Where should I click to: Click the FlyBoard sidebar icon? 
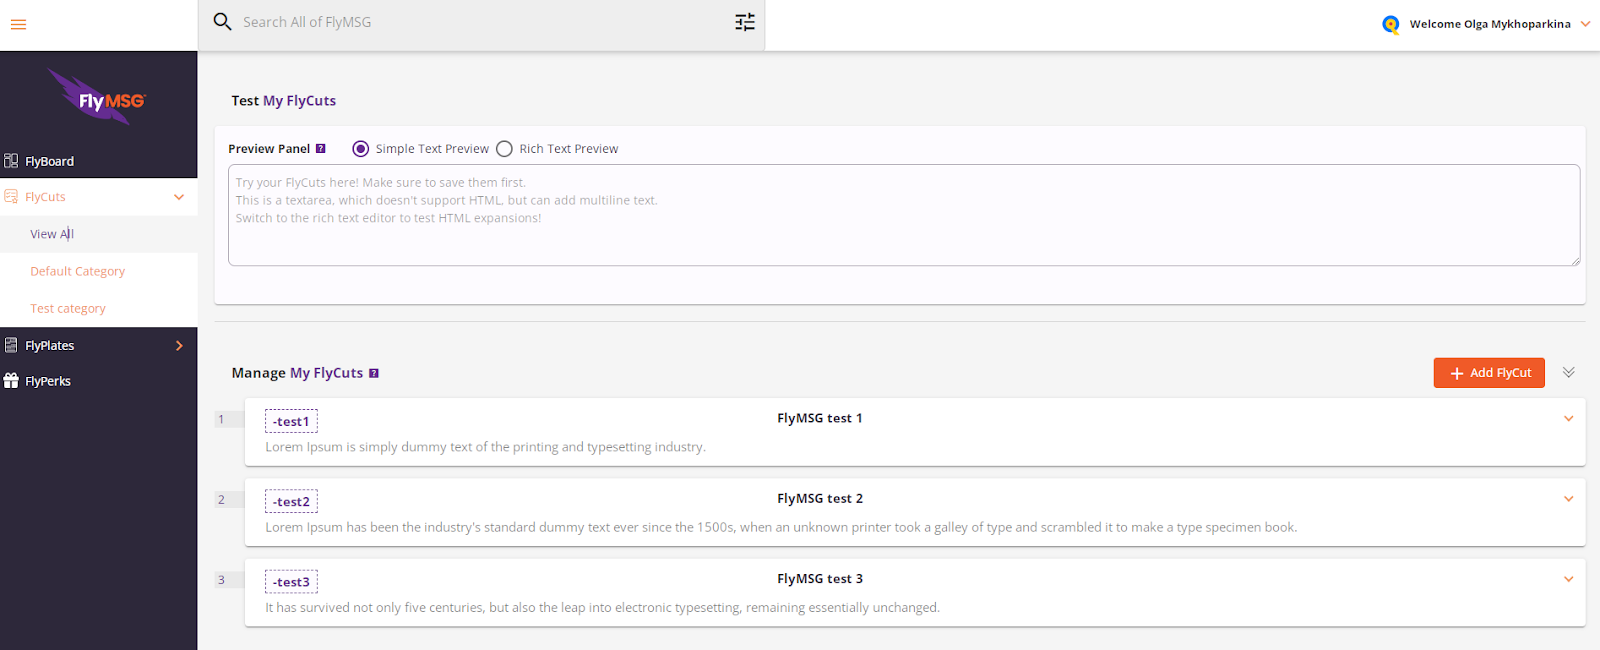[x=11, y=161]
